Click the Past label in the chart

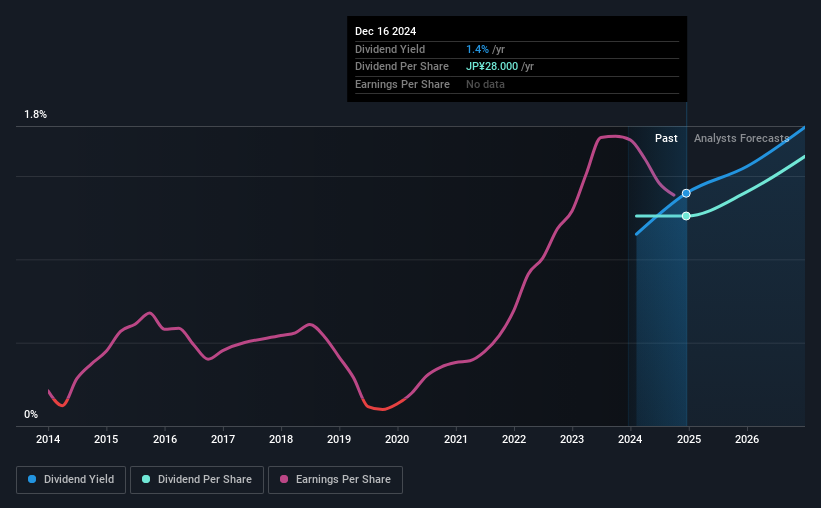click(x=666, y=138)
